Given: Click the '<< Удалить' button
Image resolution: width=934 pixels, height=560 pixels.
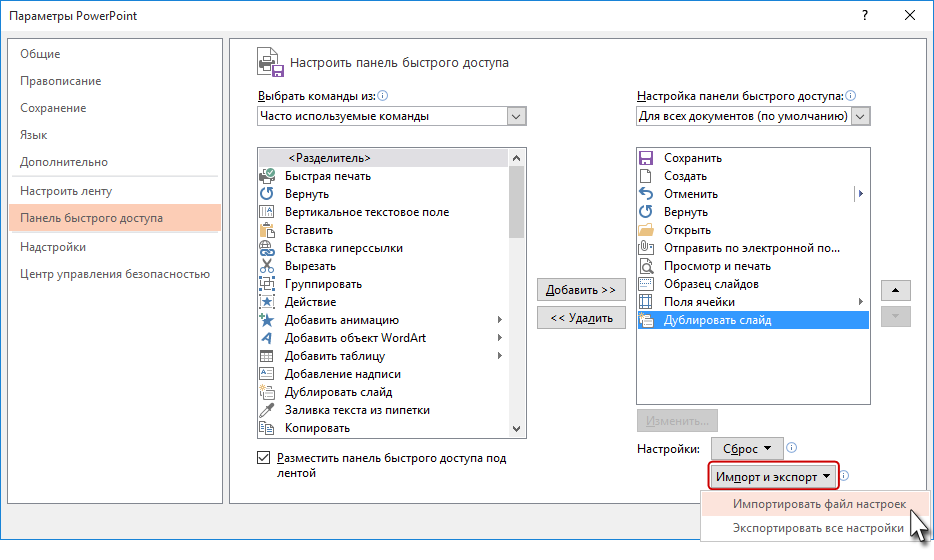Looking at the screenshot, I should pyautogui.click(x=581, y=318).
